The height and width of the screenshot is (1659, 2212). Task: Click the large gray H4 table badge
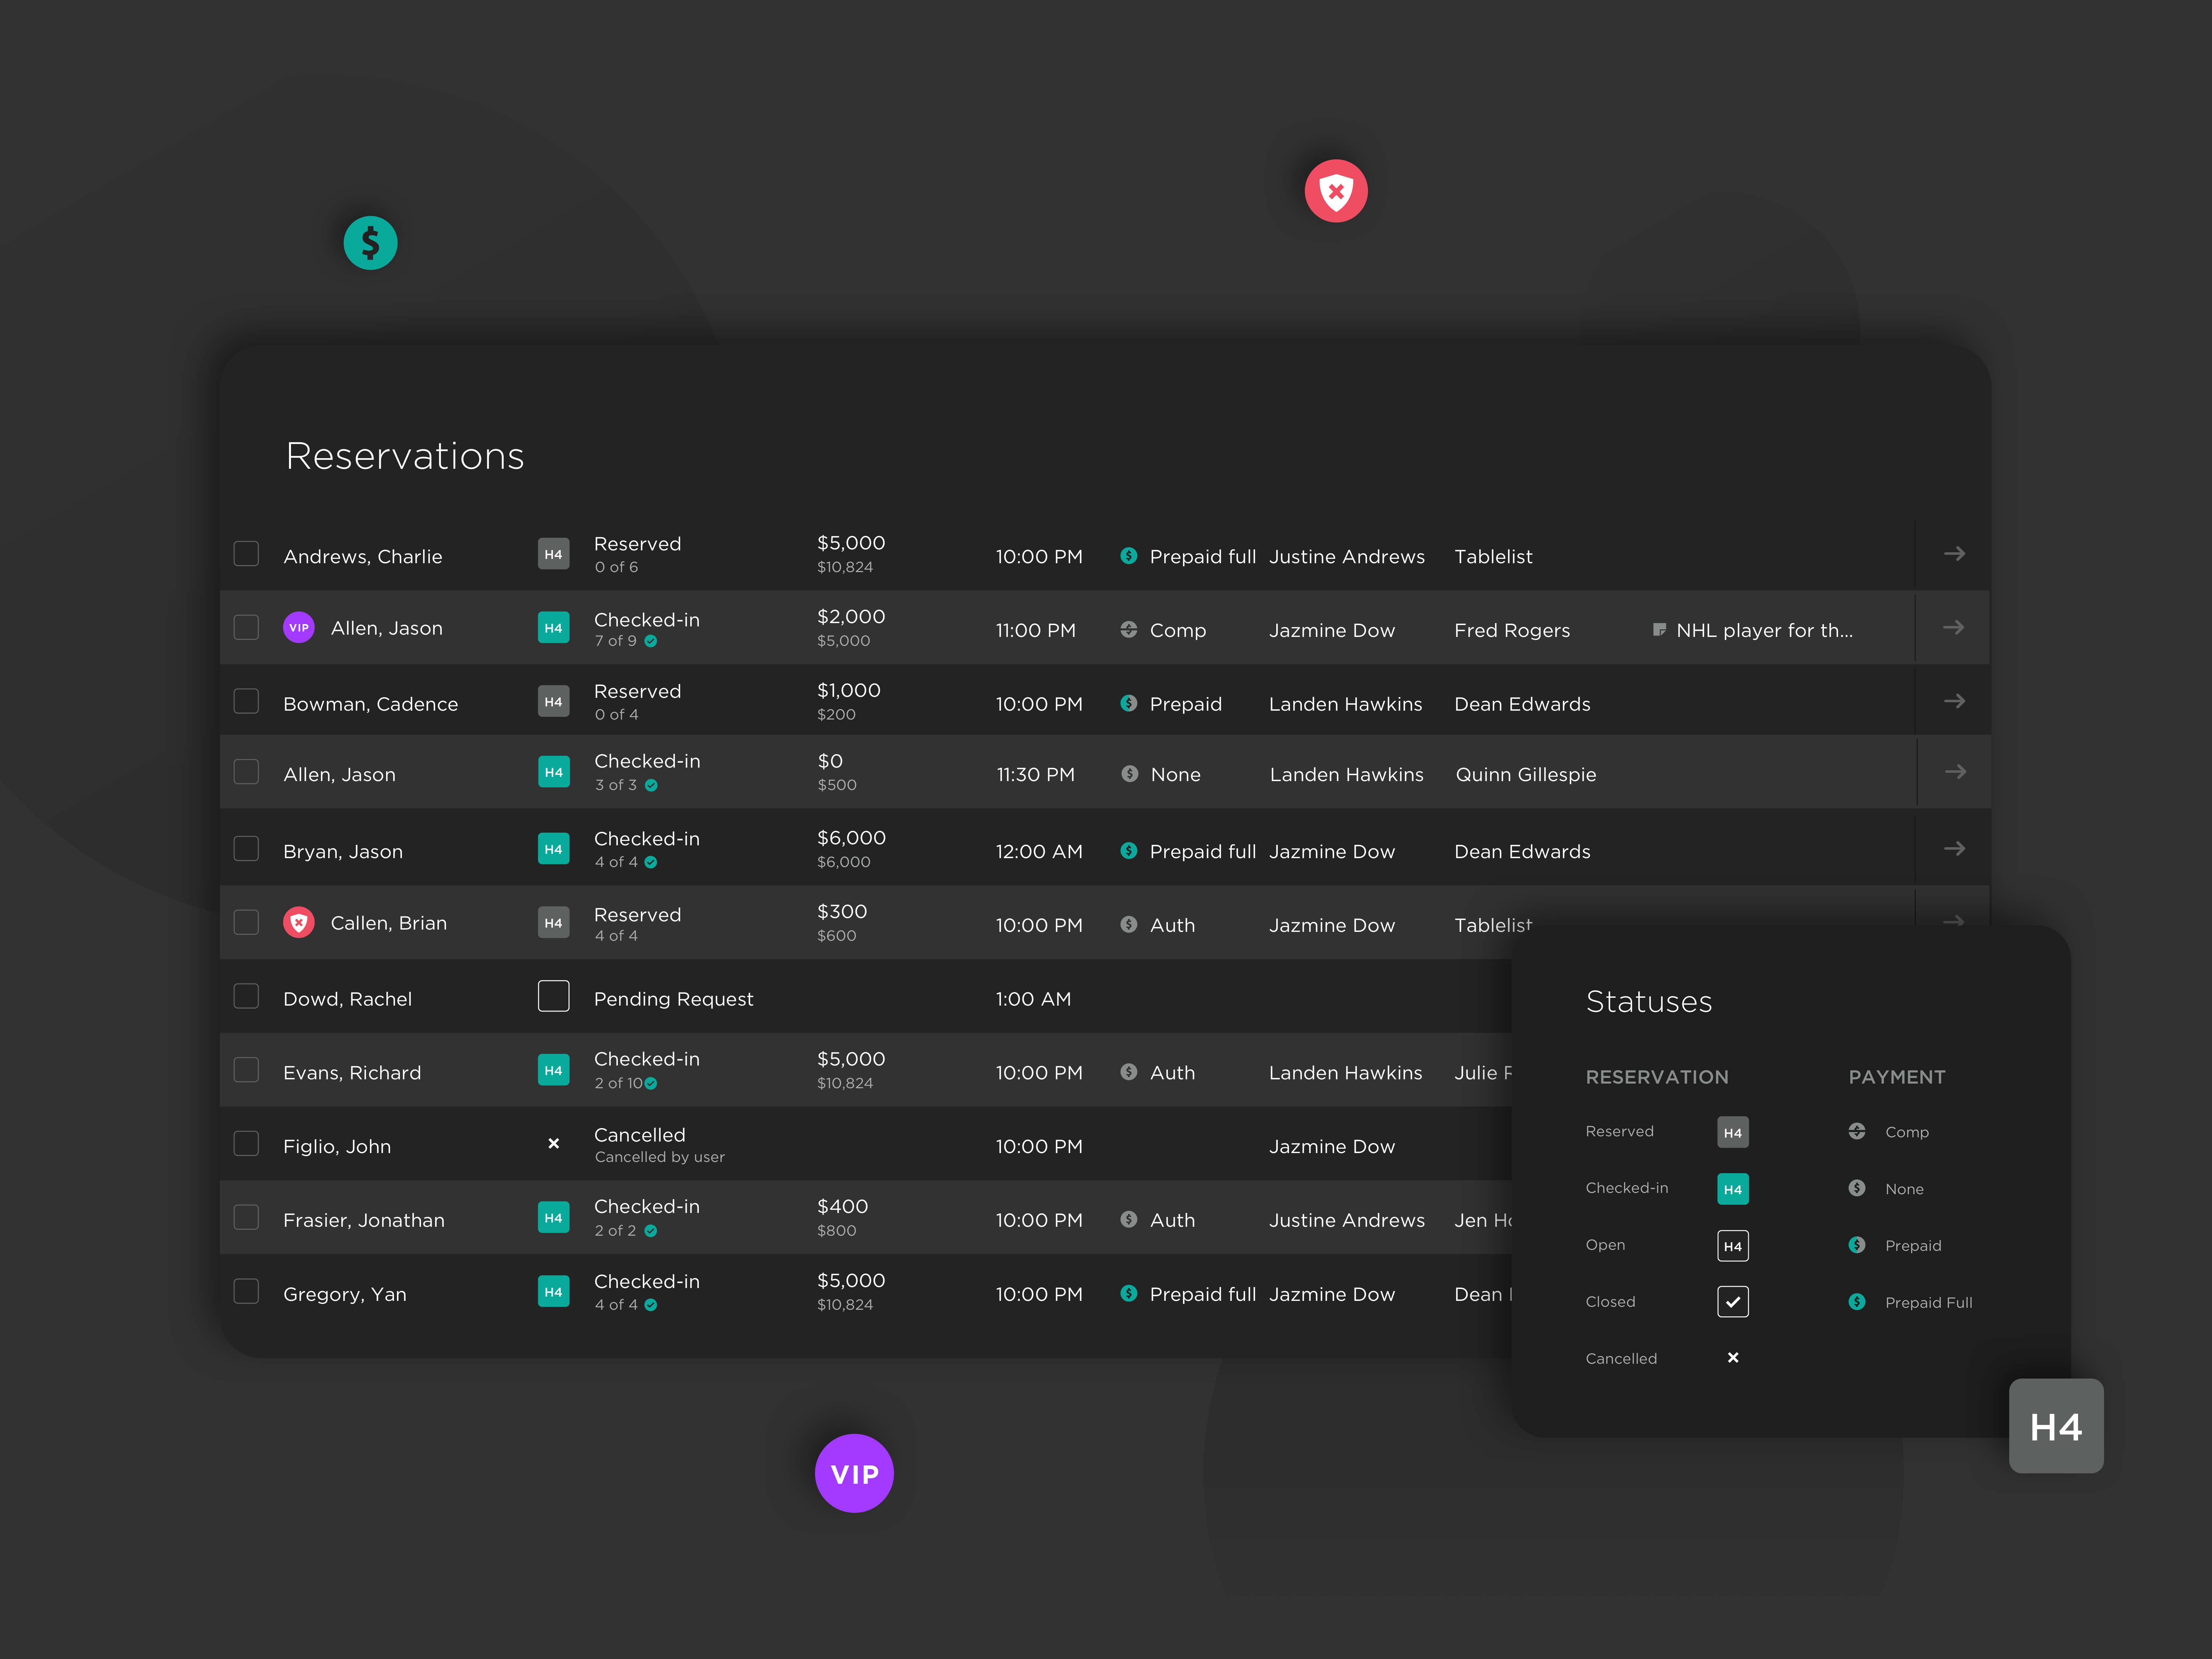2056,1426
